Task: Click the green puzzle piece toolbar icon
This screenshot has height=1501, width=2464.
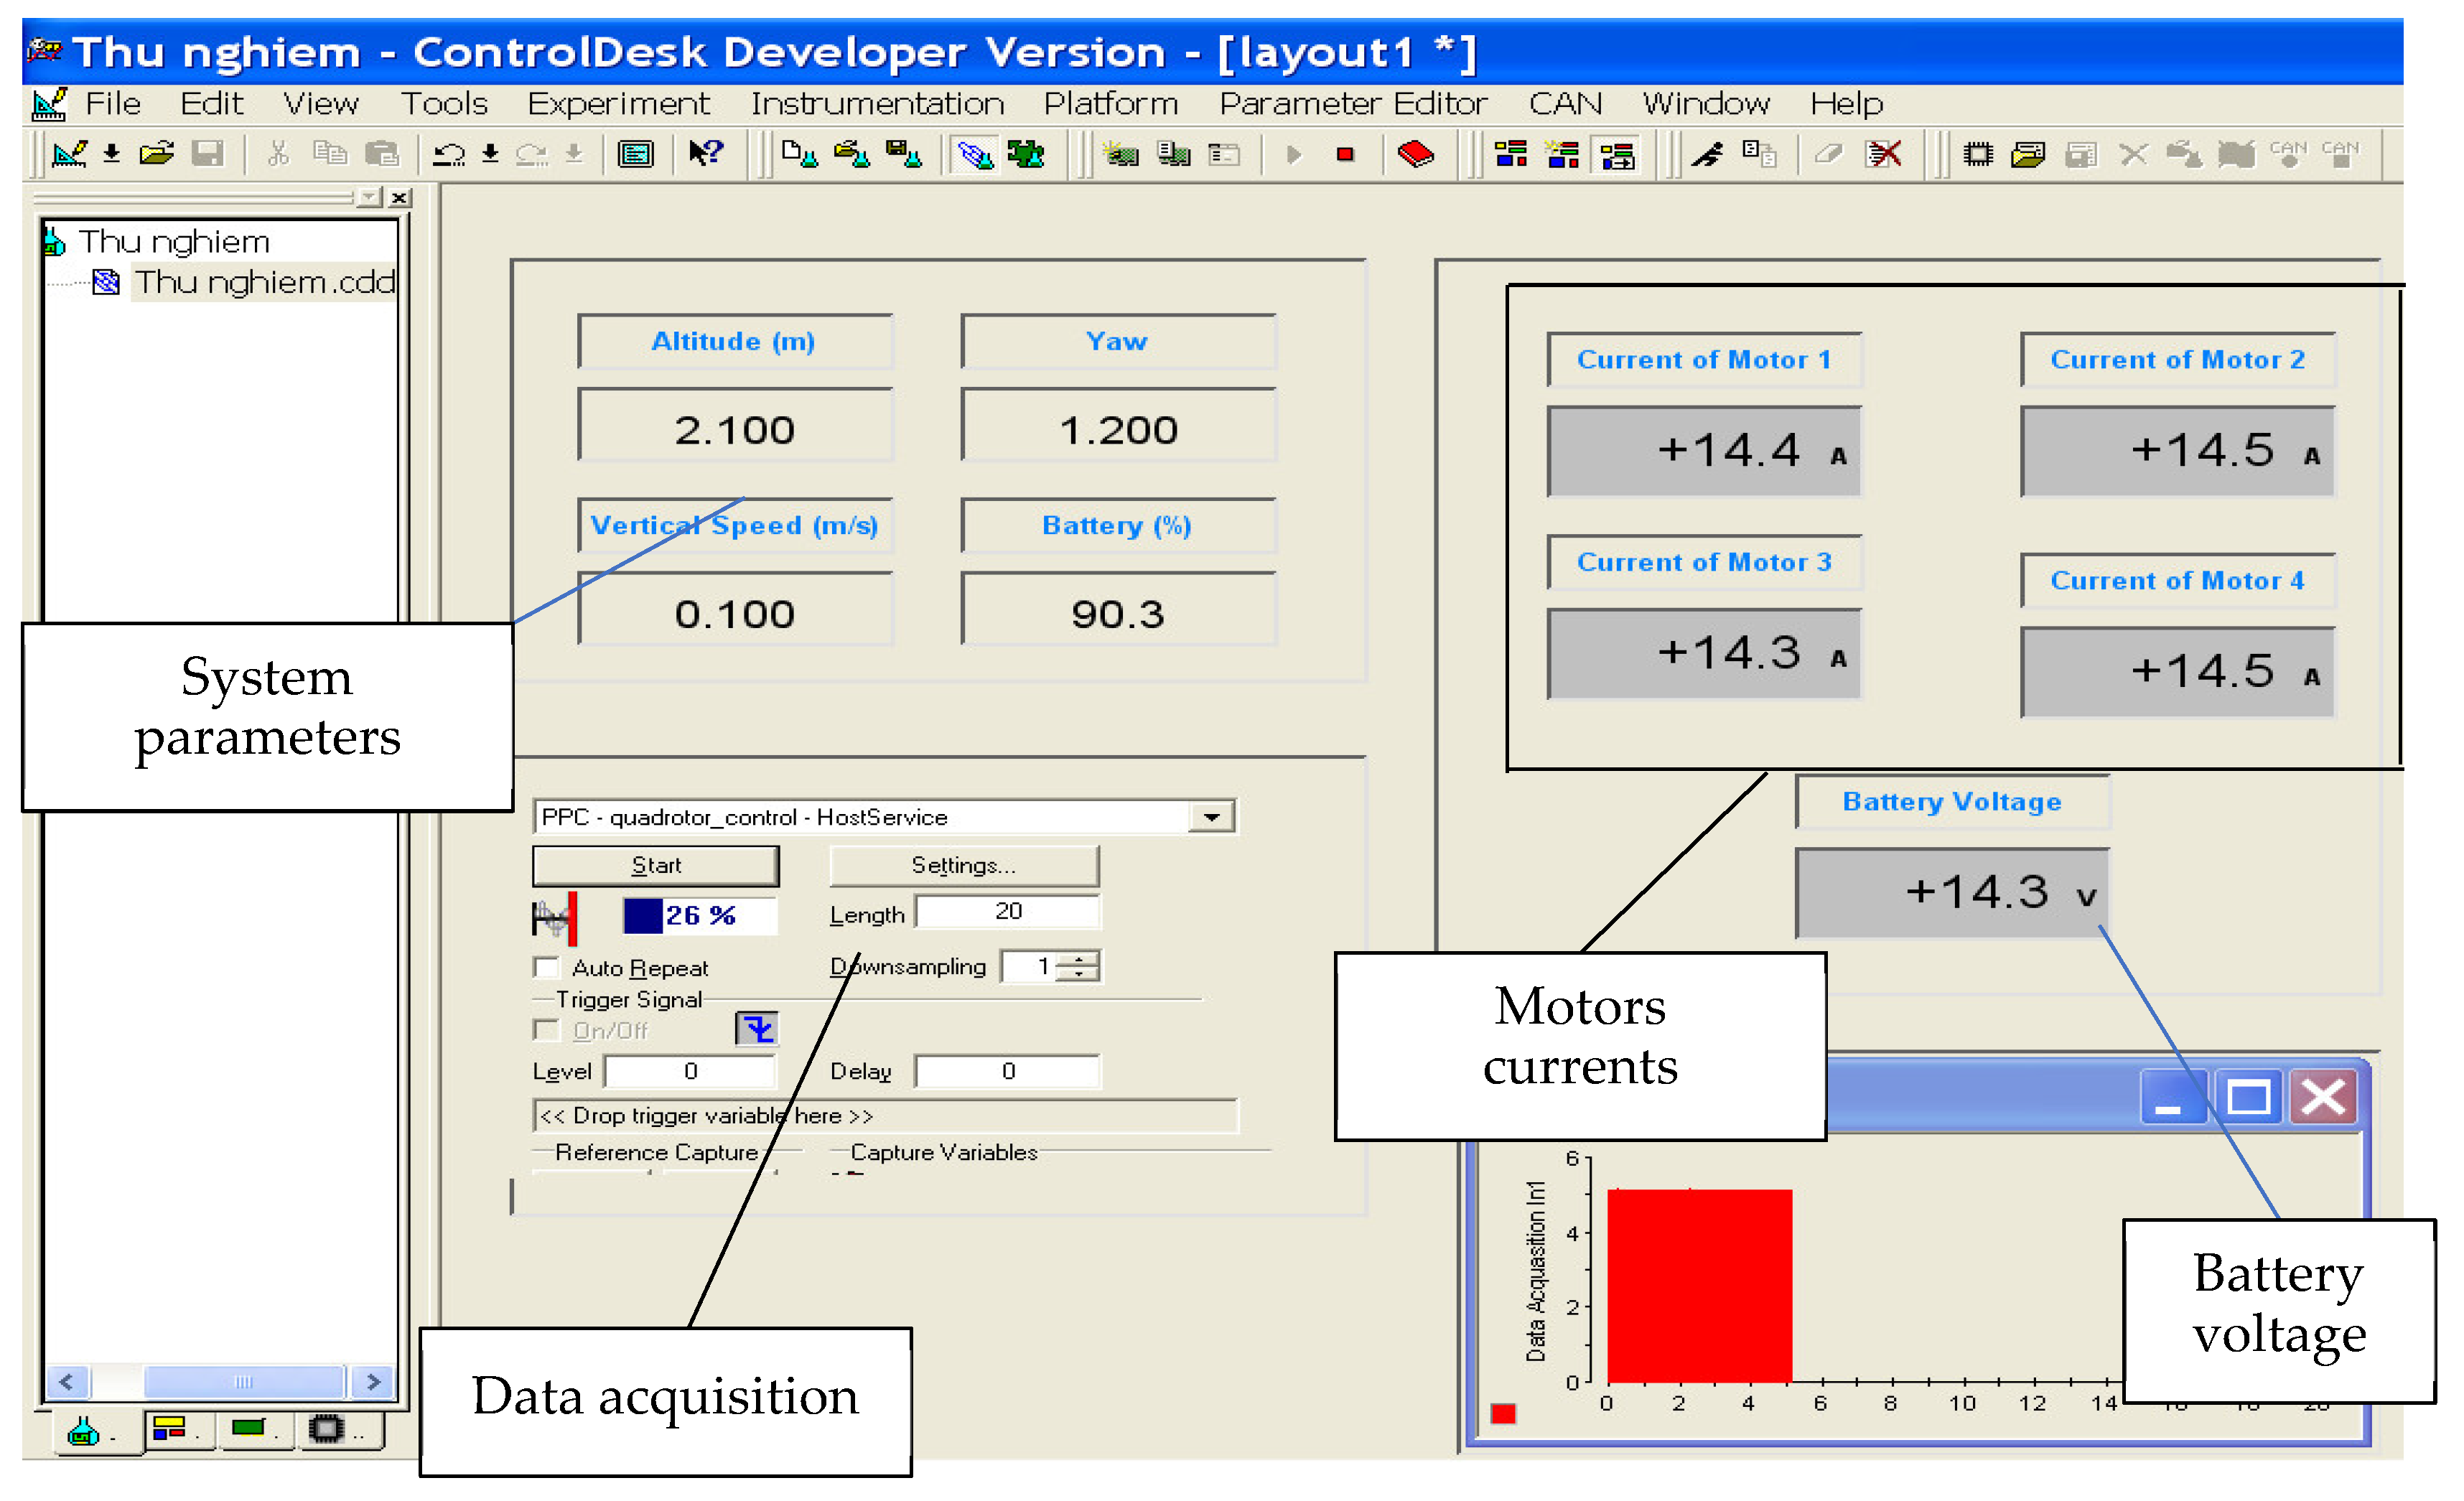Action: click(1026, 154)
